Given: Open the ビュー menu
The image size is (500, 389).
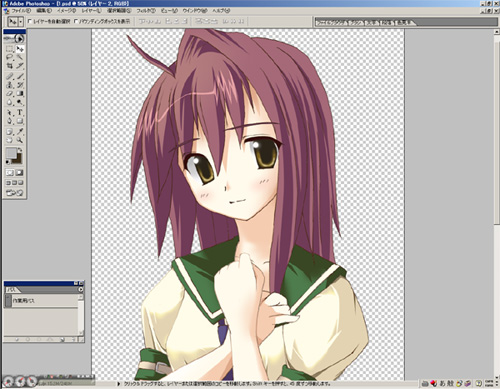Looking at the screenshot, I should pyautogui.click(x=169, y=11).
